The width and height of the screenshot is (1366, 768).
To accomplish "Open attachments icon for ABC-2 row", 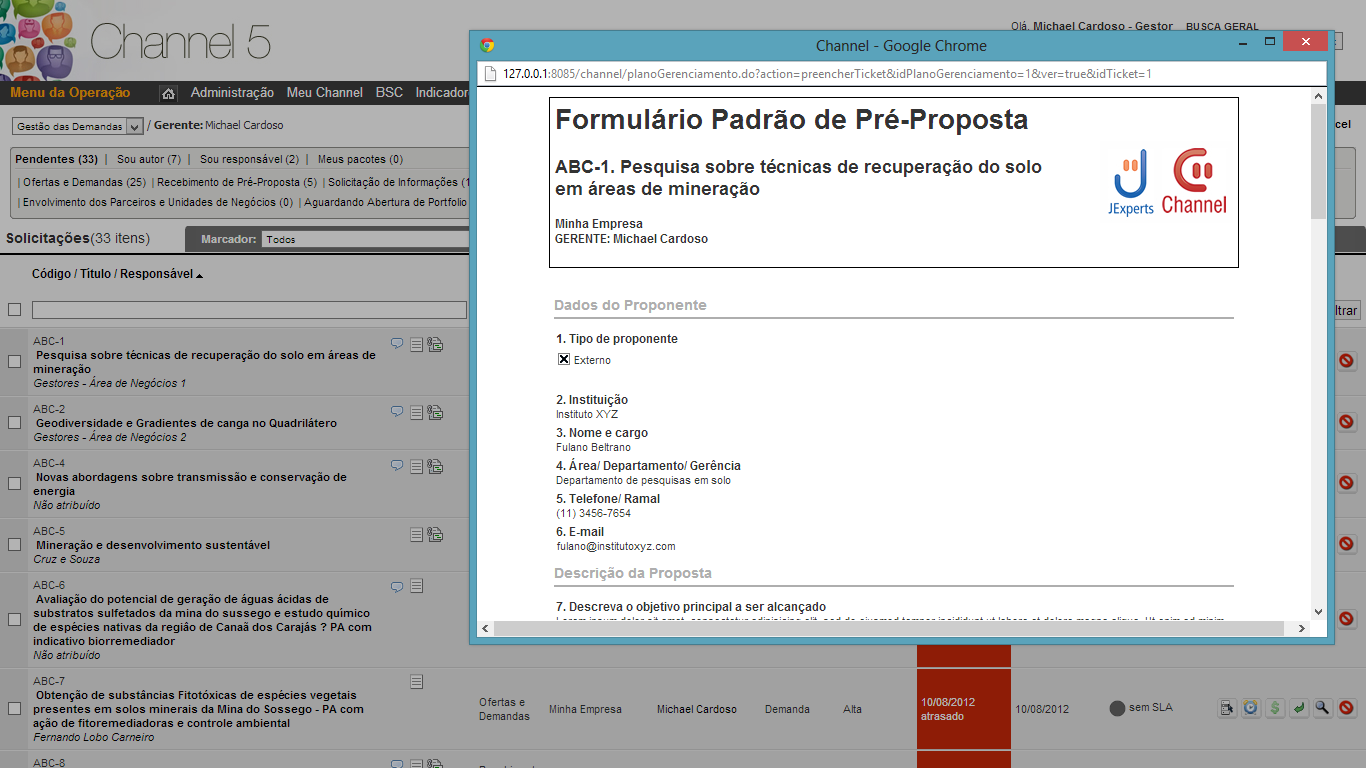I will tap(435, 412).
